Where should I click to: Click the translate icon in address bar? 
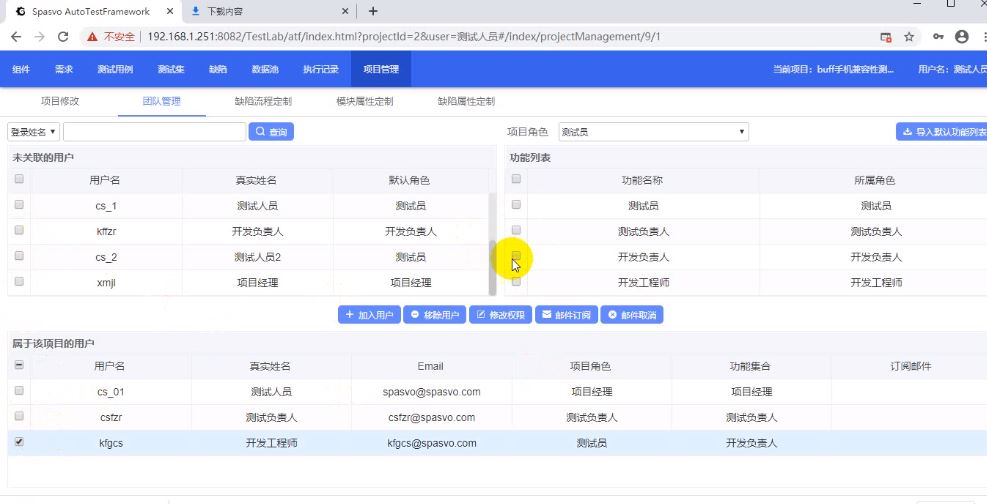[x=885, y=37]
